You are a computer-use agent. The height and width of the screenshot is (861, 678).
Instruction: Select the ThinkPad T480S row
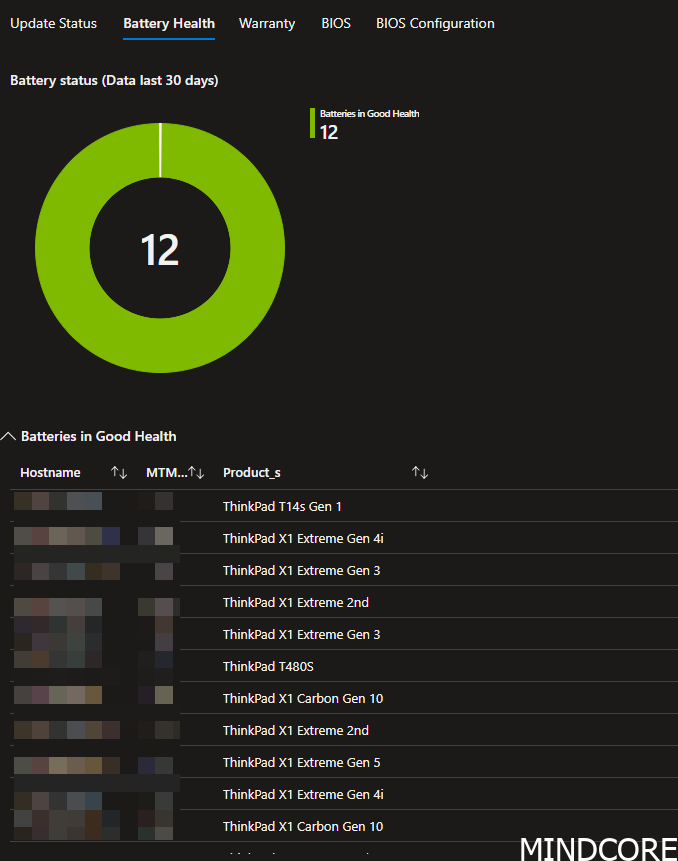344,666
